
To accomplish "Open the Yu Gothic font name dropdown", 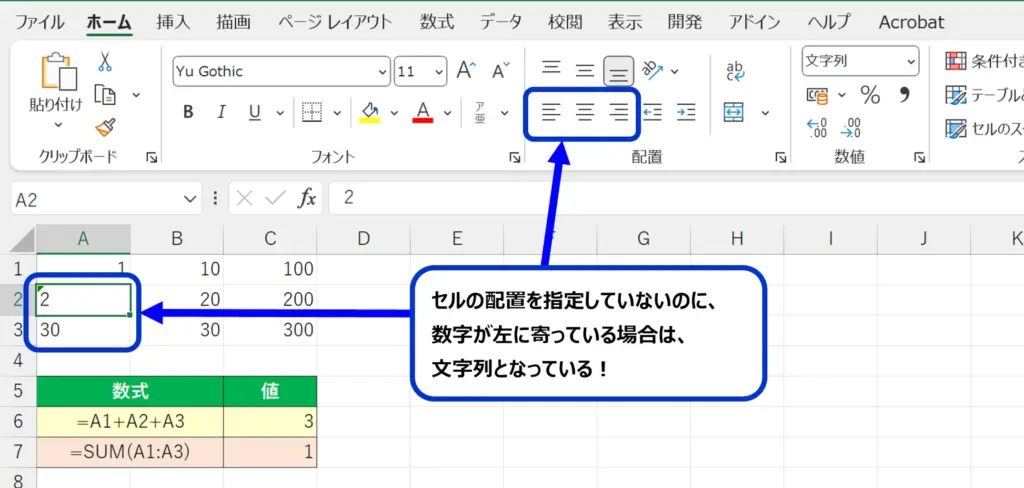I will pyautogui.click(x=383, y=71).
